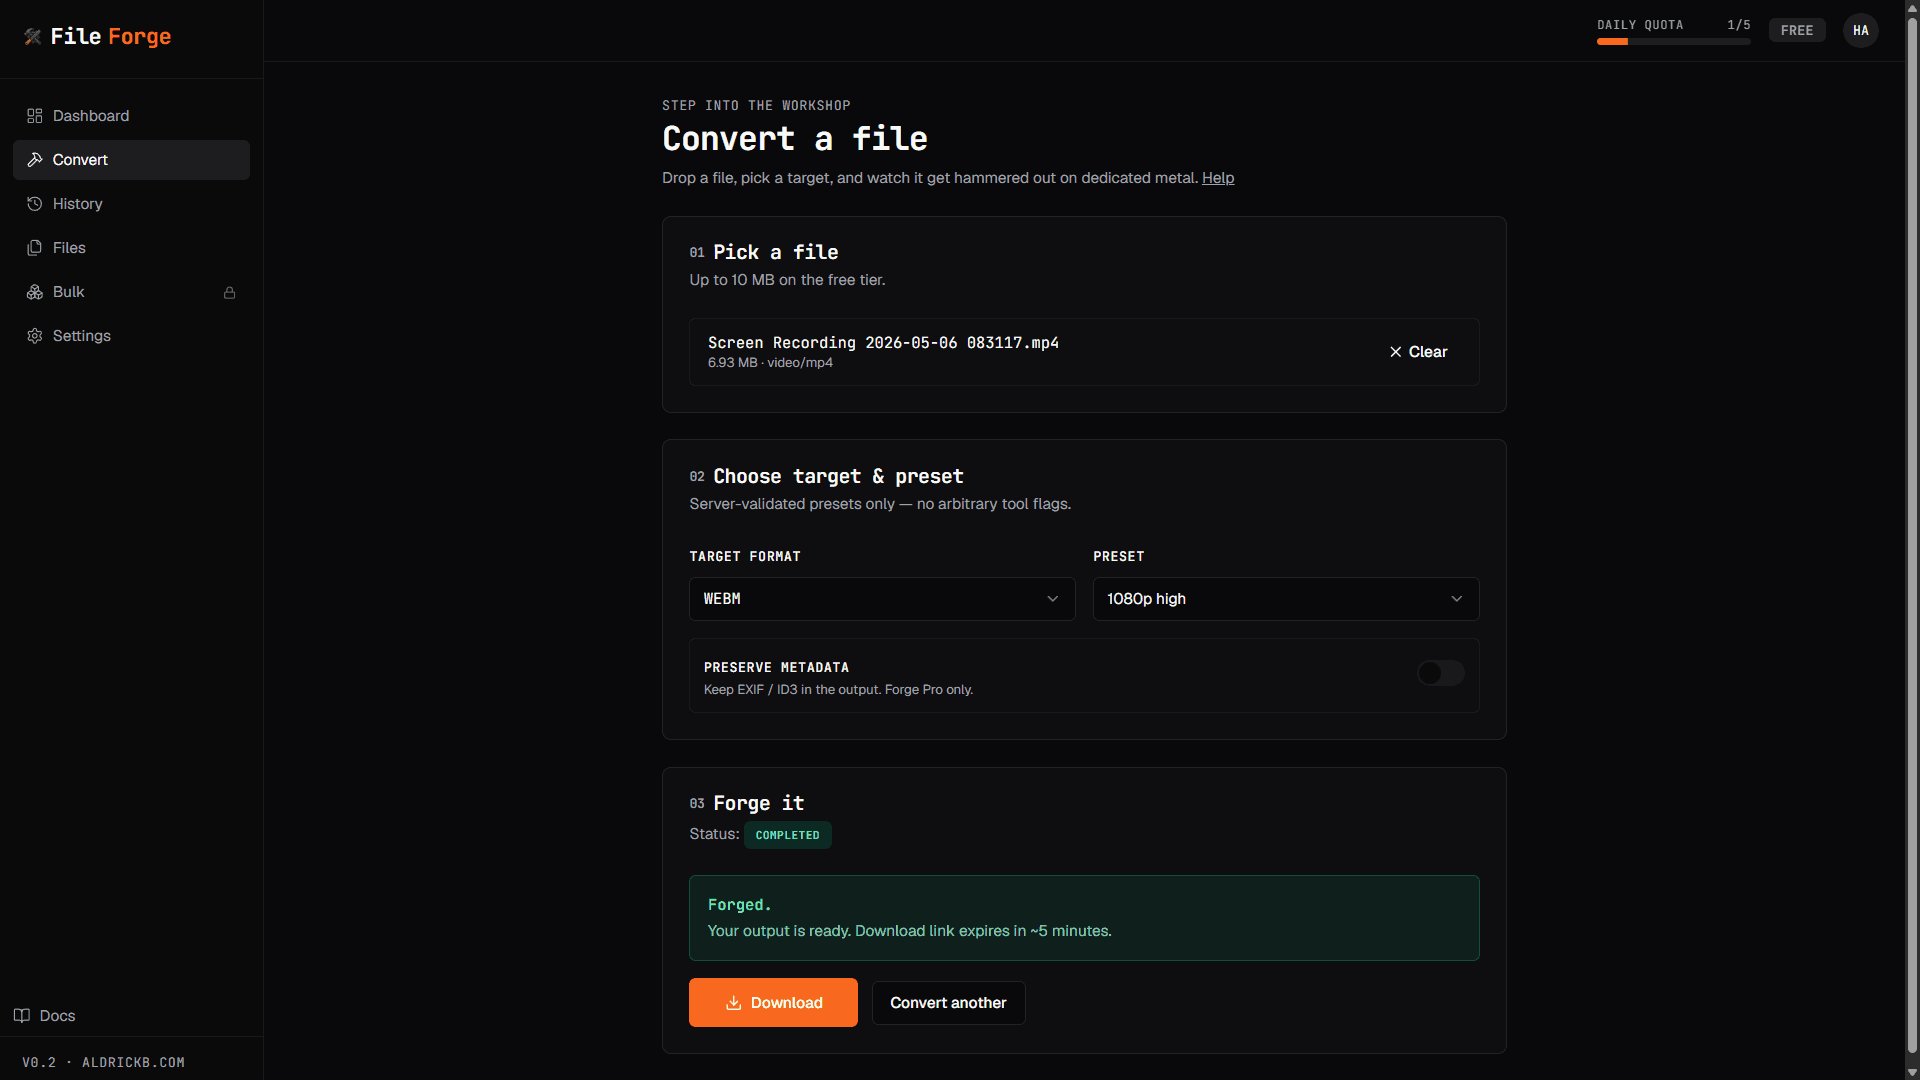Click the Pick a file heading
The image size is (1920, 1080).
[x=775, y=253]
